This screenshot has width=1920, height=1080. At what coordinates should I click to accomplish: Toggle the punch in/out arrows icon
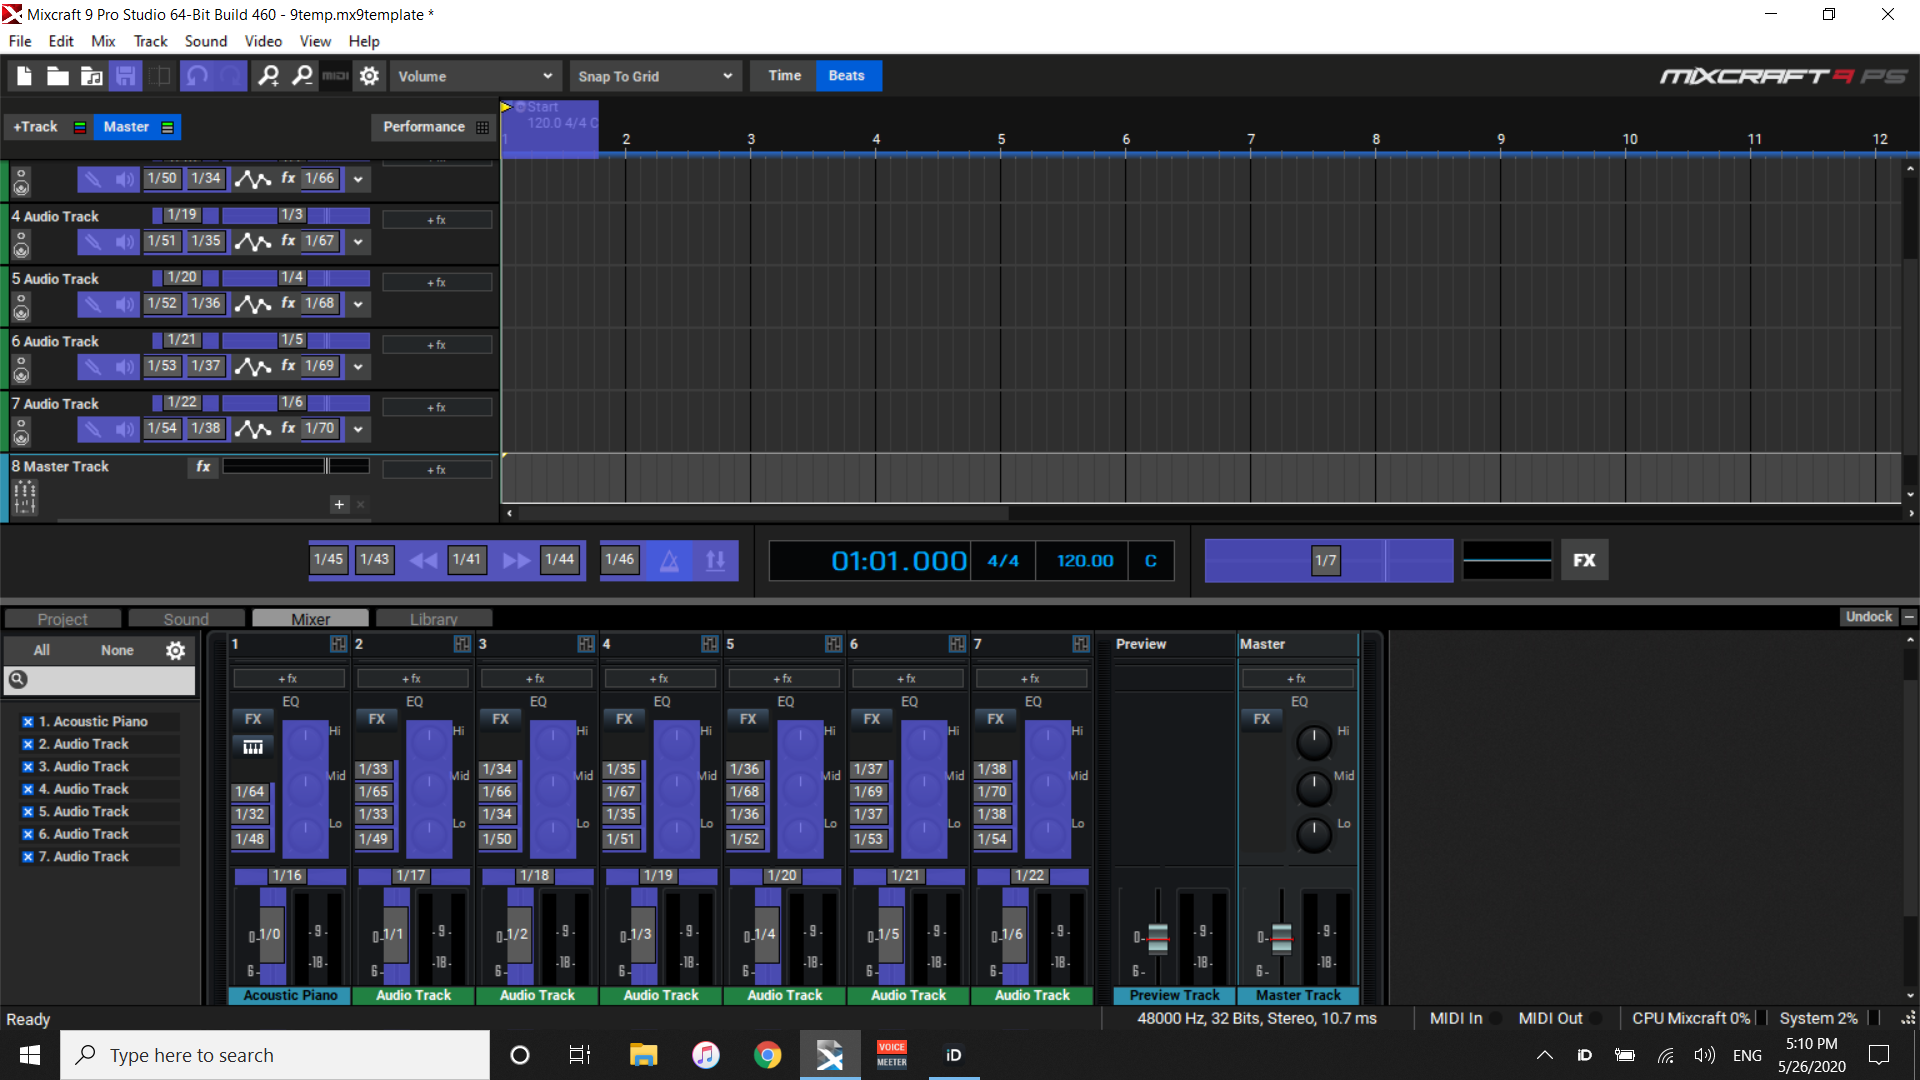coord(716,560)
